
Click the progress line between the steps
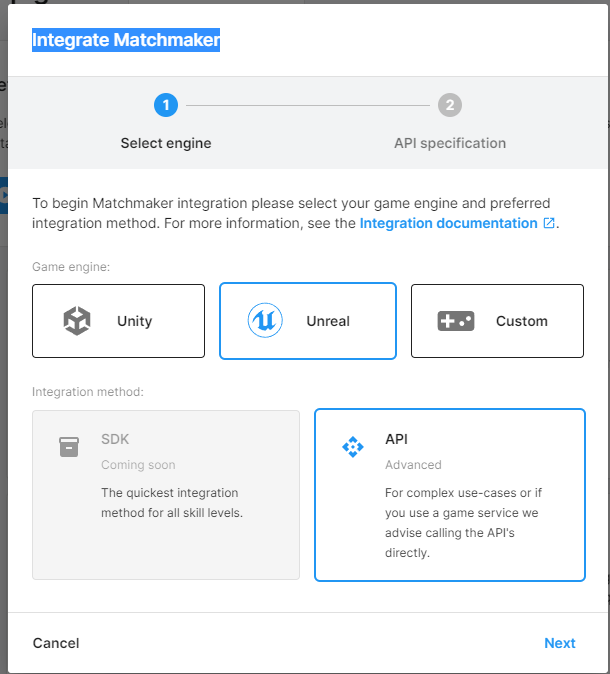point(308,105)
